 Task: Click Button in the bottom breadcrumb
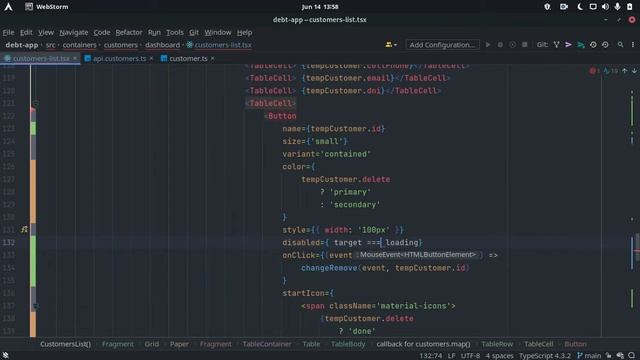pyautogui.click(x=576, y=344)
